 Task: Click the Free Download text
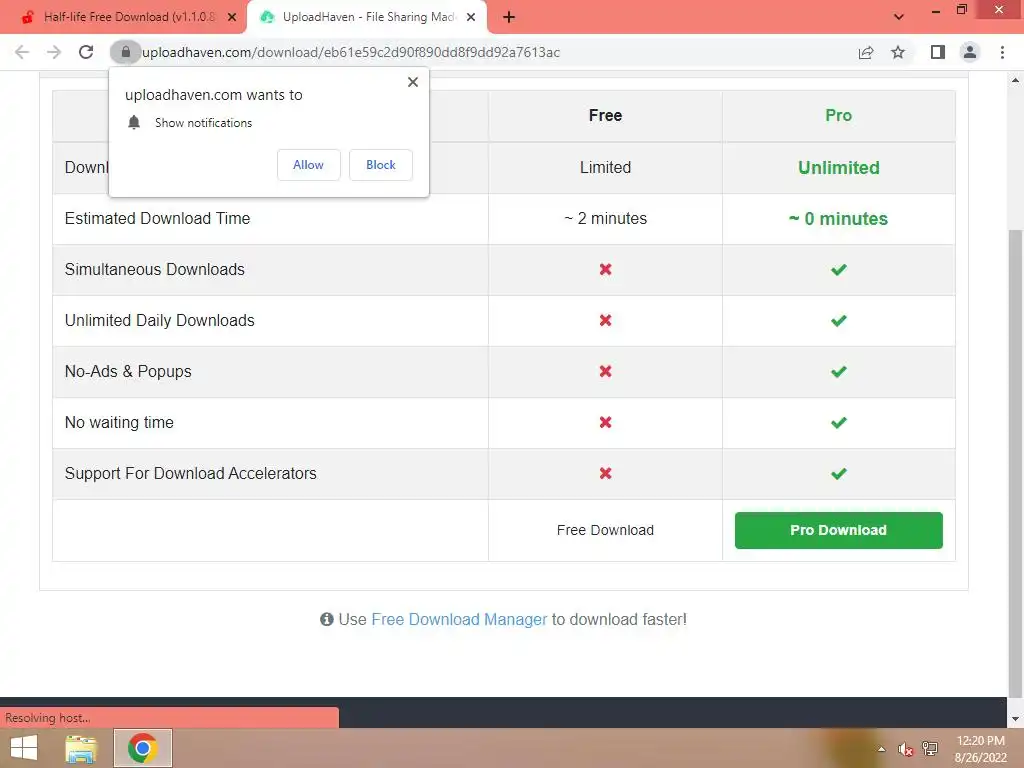coord(605,530)
